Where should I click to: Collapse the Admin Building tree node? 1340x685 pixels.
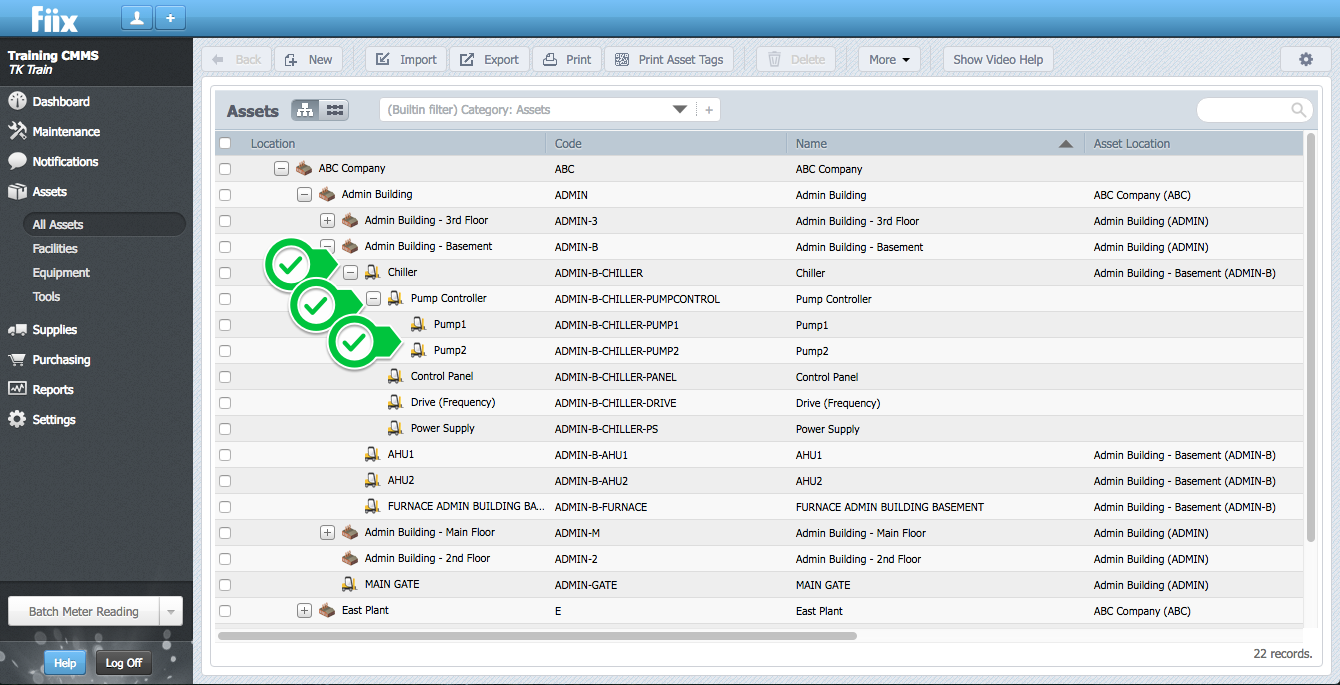[304, 195]
